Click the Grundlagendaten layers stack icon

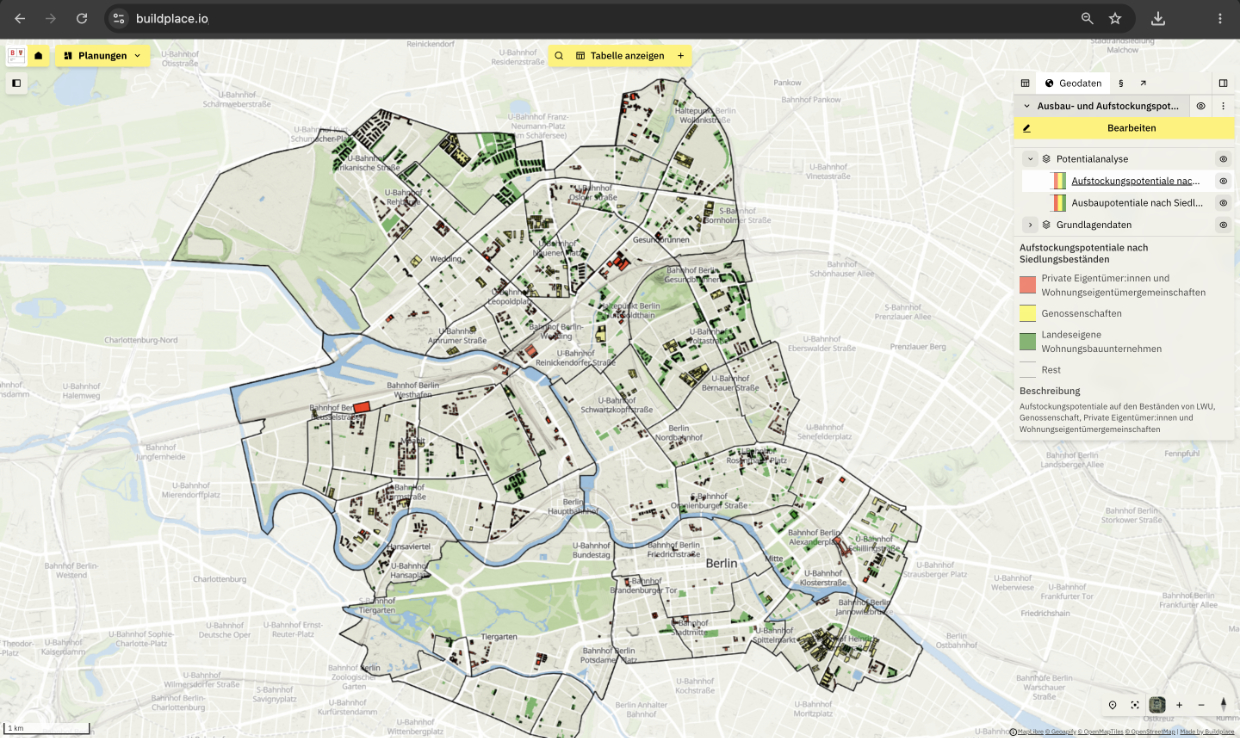pos(1046,225)
